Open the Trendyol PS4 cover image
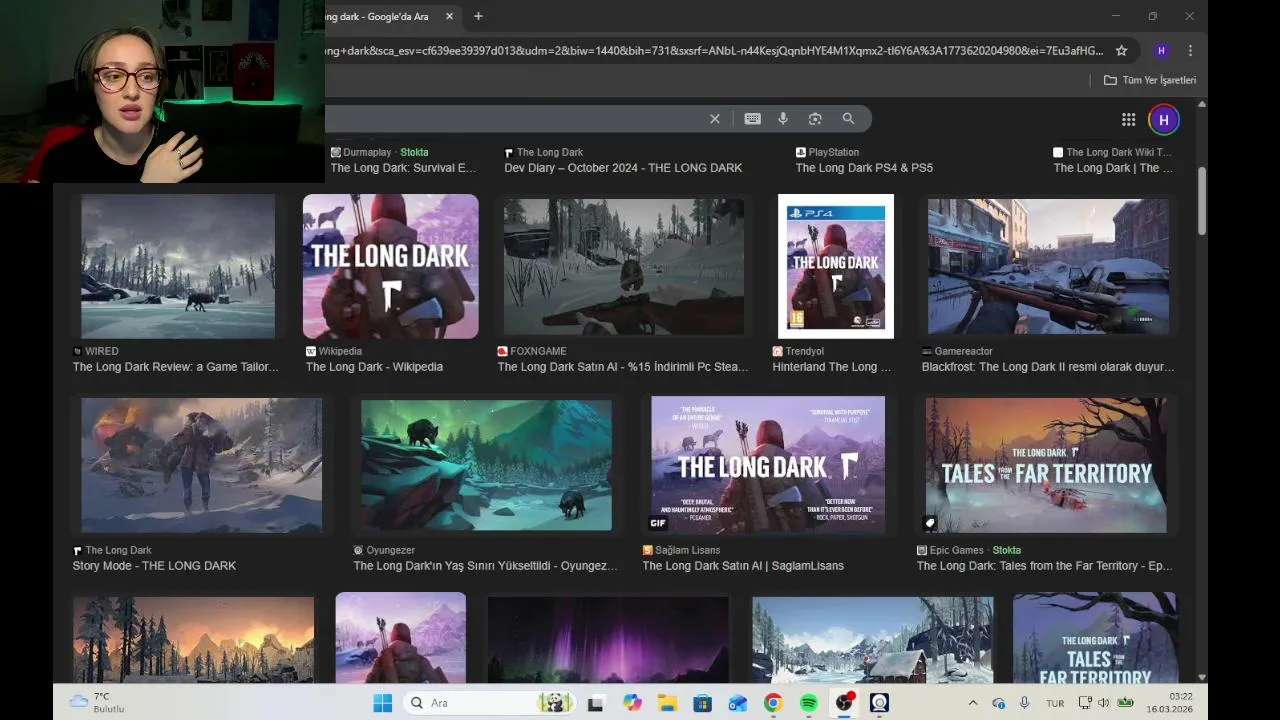Screen dimensions: 1280x720 pyautogui.click(x=836, y=266)
